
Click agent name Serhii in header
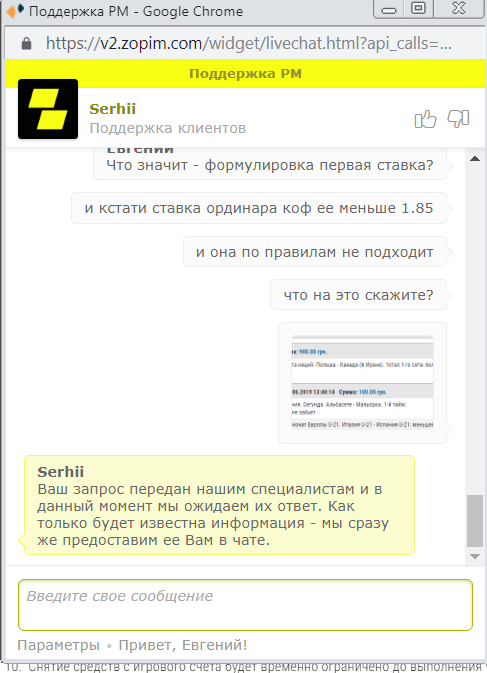112,109
